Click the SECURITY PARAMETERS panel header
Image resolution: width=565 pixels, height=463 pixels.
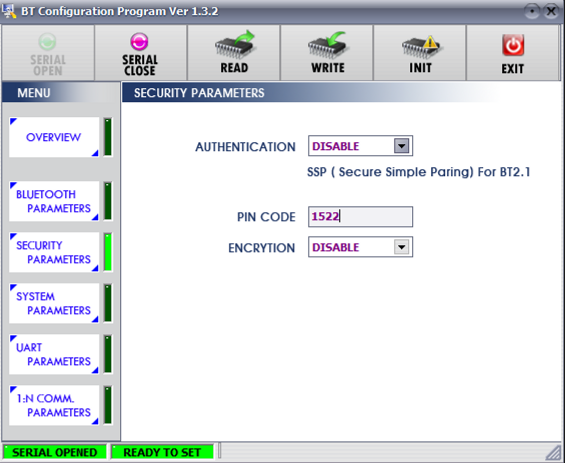click(199, 93)
